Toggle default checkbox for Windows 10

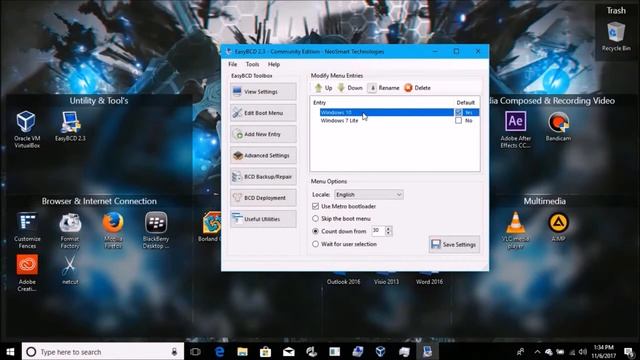[x=458, y=112]
